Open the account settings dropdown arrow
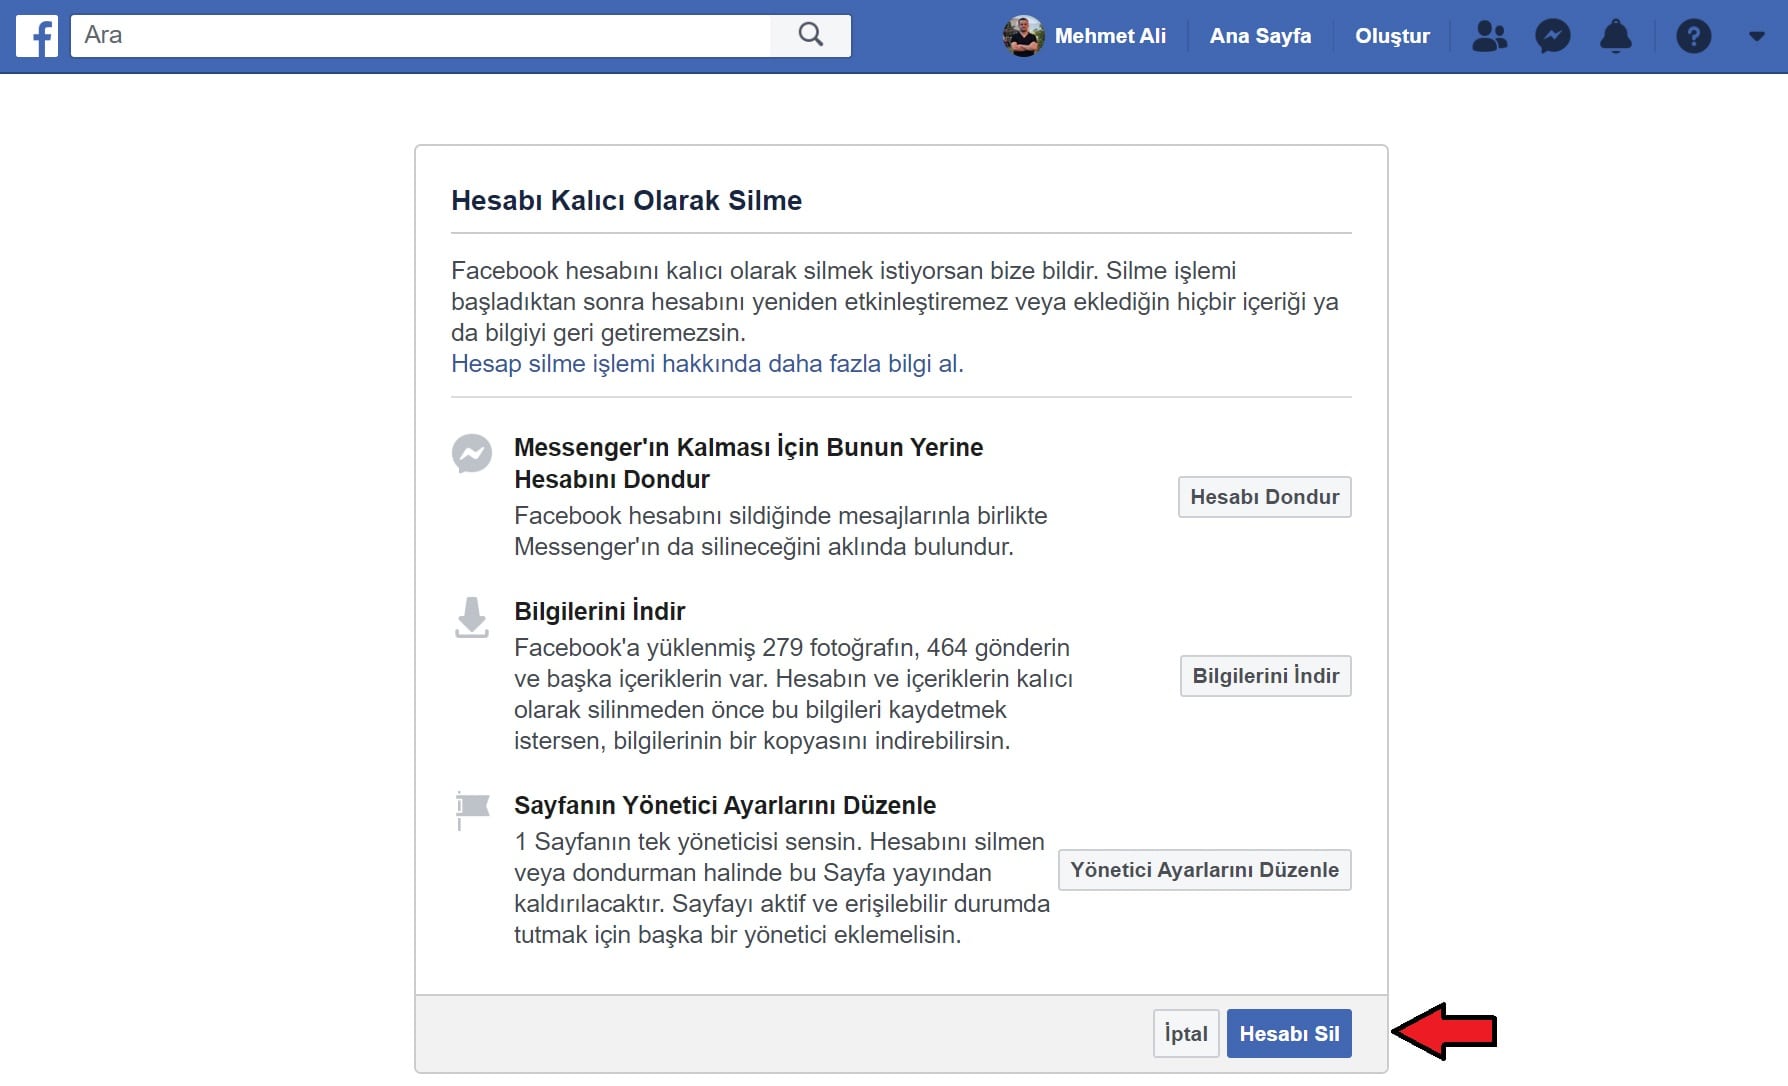 [x=1756, y=38]
